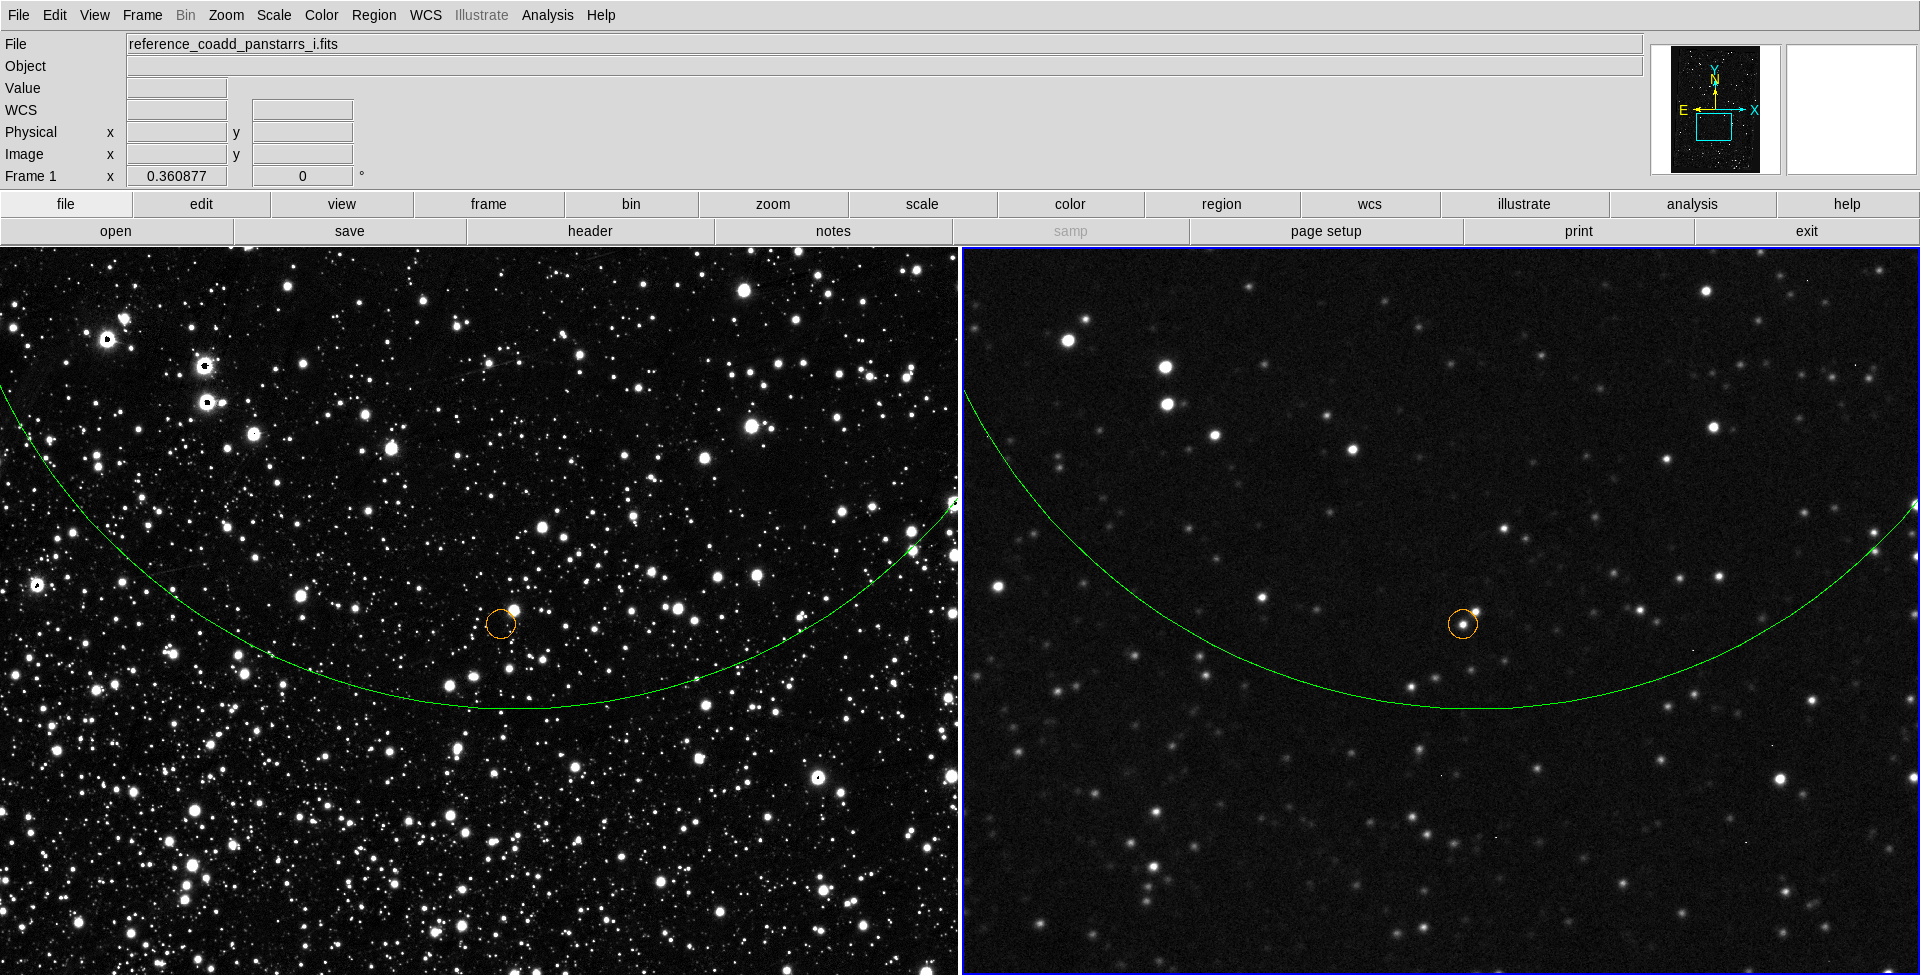The height and width of the screenshot is (975, 1920).
Task: Click the header button
Action: [590, 231]
